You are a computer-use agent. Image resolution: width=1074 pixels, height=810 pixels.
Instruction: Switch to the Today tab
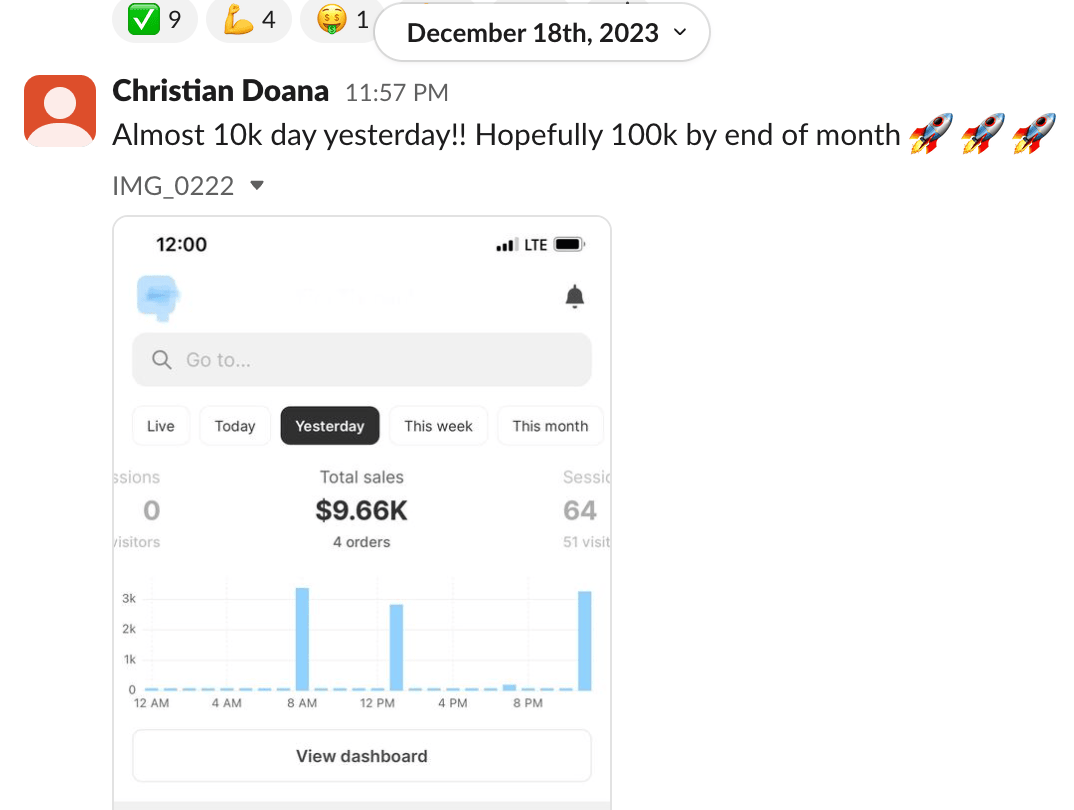[x=235, y=426]
